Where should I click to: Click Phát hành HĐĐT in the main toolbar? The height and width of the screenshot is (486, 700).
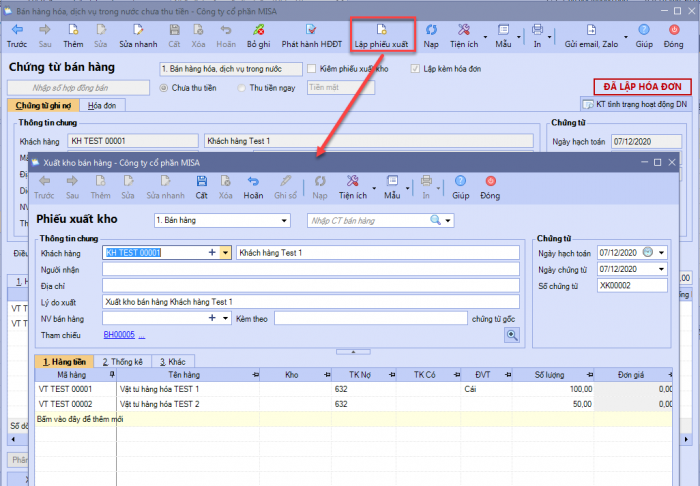[311, 36]
